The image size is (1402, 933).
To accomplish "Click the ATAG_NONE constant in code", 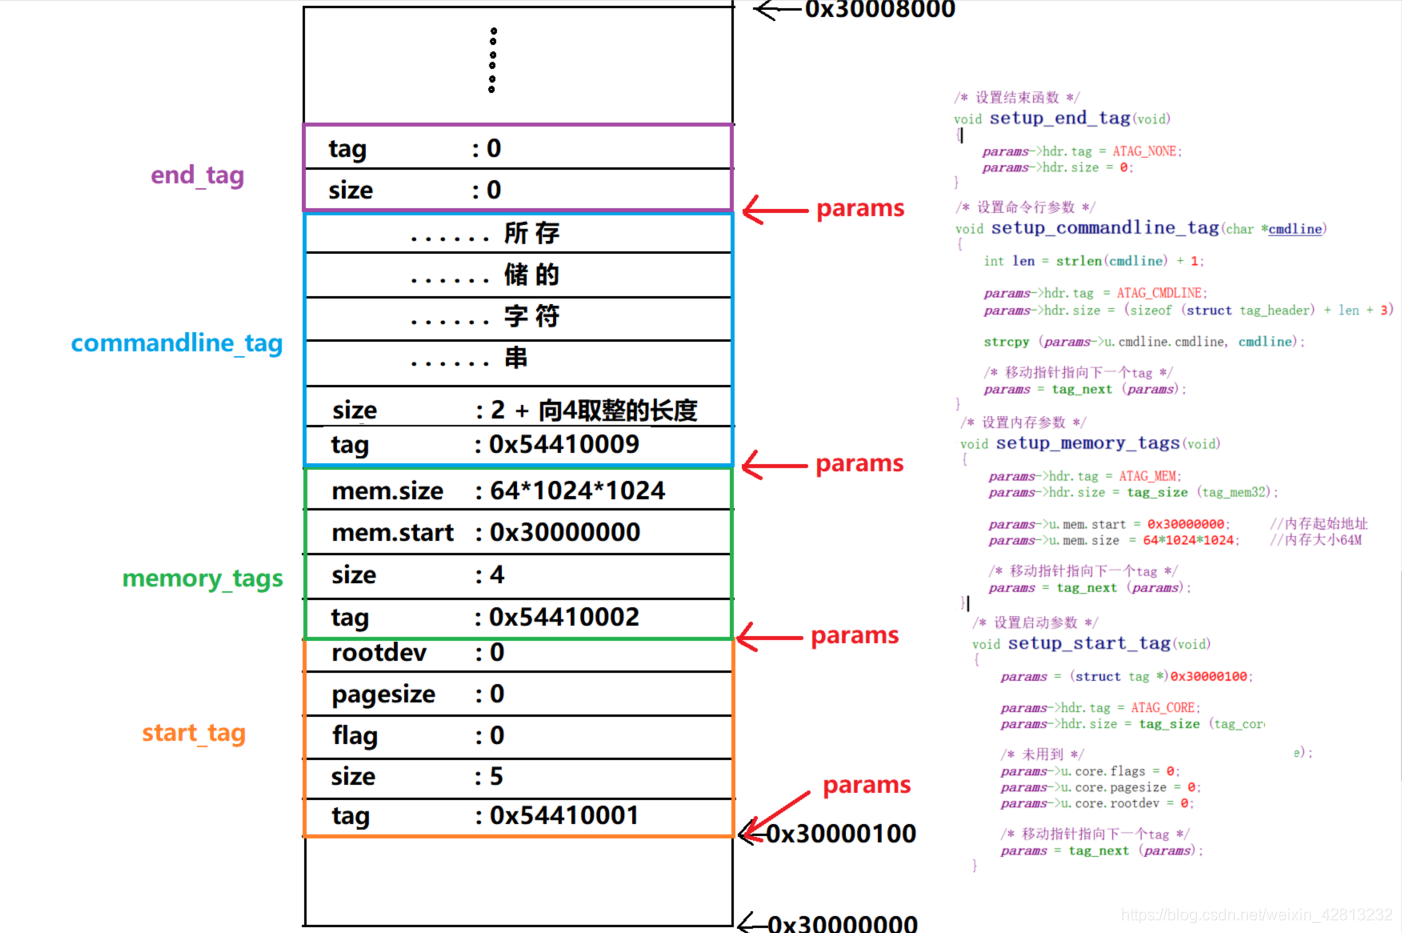I will coord(1144,151).
